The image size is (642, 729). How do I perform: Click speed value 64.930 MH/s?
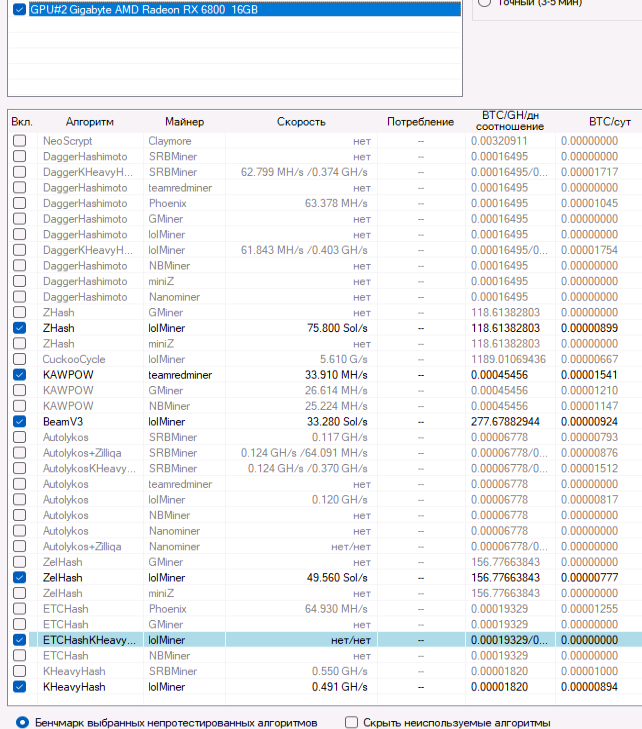[336, 609]
